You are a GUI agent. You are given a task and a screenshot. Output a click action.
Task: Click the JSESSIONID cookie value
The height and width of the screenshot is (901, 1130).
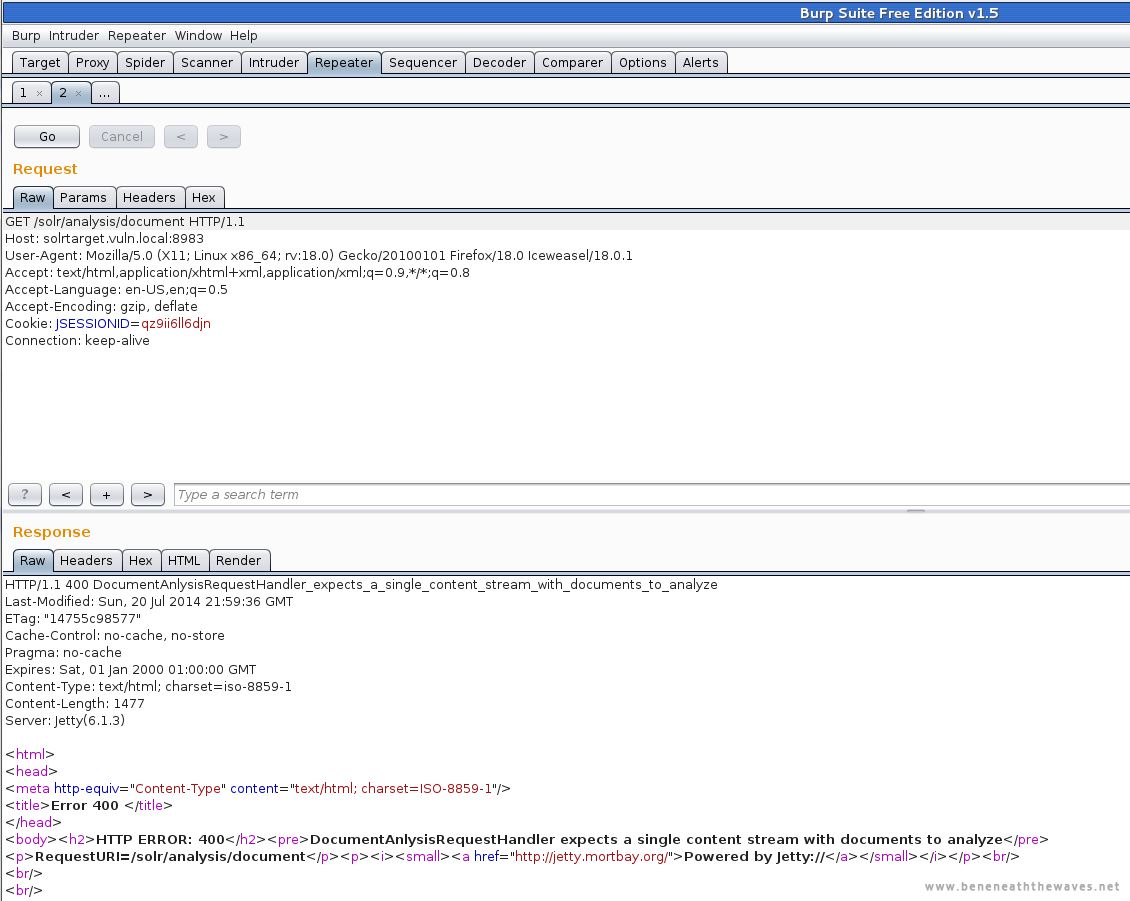176,324
